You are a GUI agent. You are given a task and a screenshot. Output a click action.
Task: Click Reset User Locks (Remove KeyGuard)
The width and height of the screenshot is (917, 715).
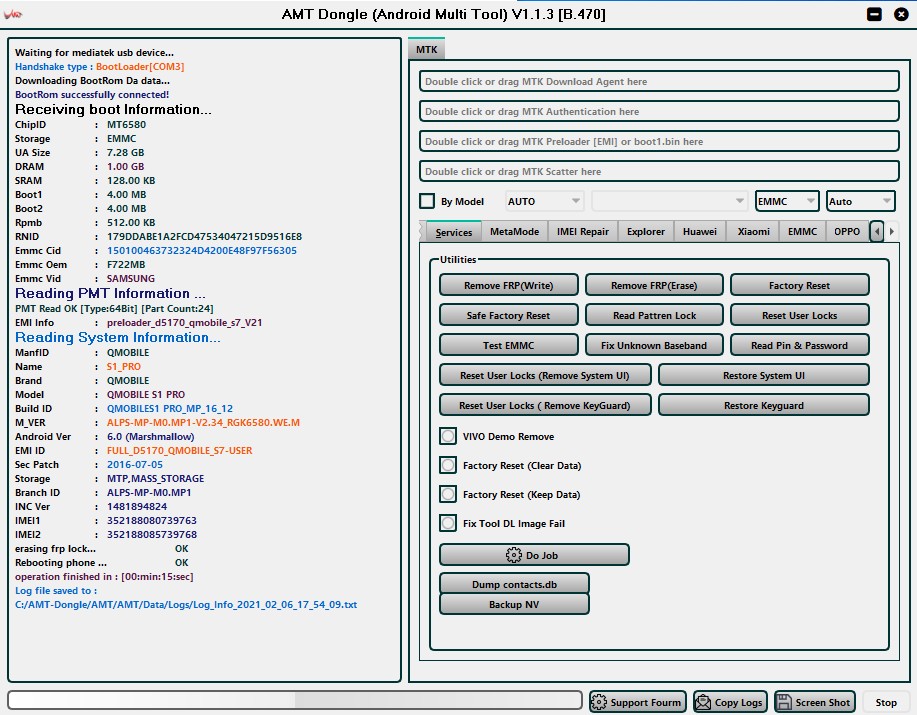click(x=545, y=405)
